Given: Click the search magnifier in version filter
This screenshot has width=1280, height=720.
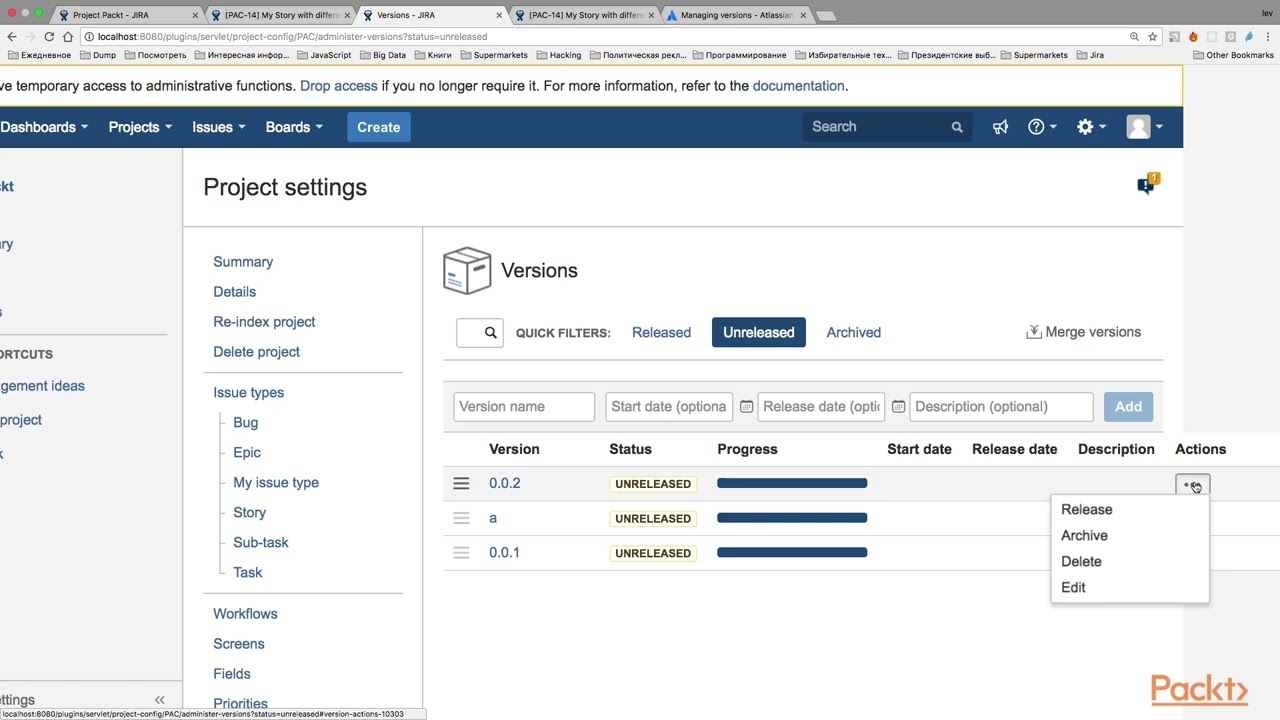Looking at the screenshot, I should click(491, 332).
